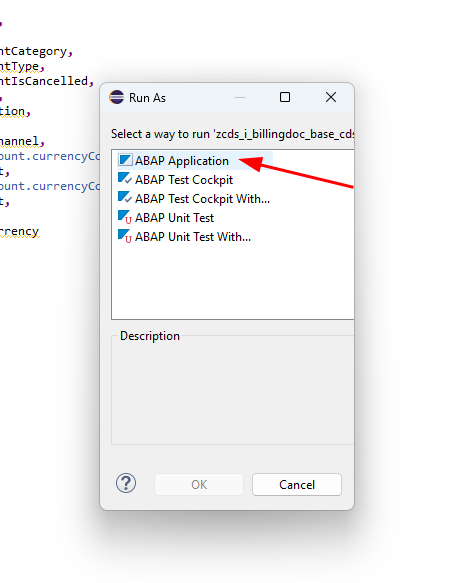472x583 pixels.
Task: Click the rrency text in the code editor
Action: [x=19, y=231]
